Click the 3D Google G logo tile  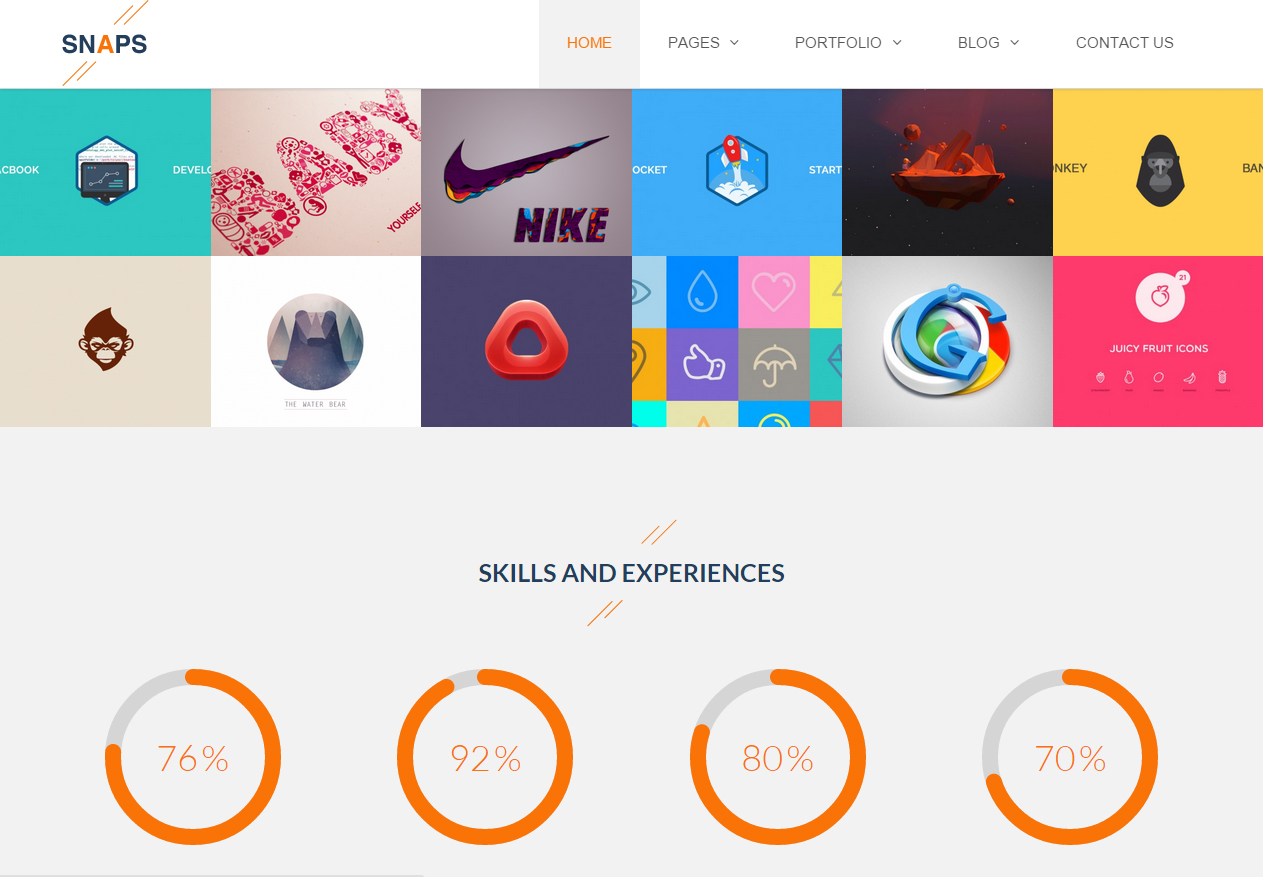(947, 341)
